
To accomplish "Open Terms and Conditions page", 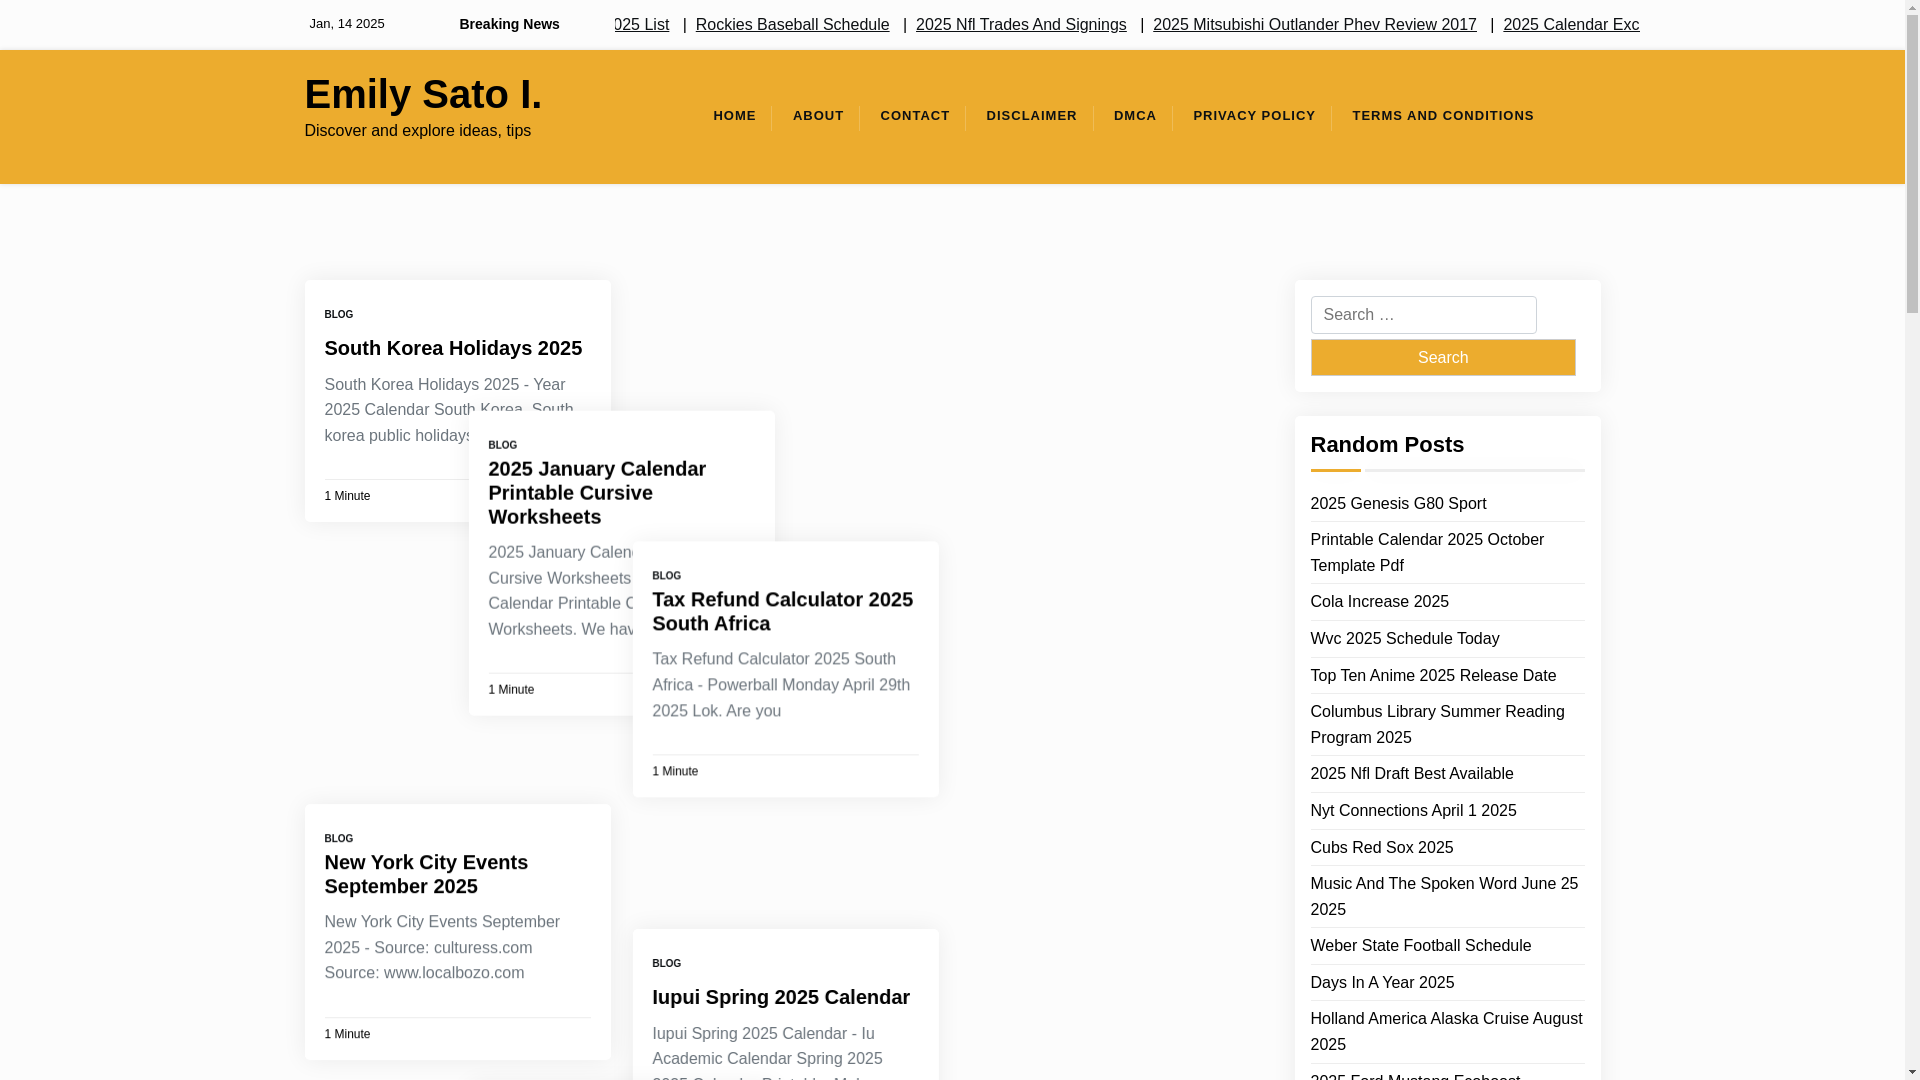I will click(1443, 116).
